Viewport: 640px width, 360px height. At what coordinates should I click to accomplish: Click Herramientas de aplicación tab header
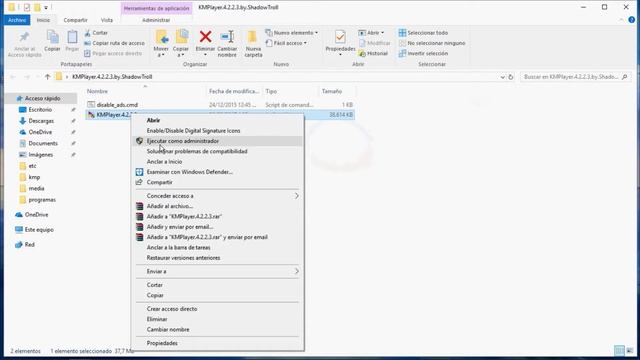[x=157, y=8]
